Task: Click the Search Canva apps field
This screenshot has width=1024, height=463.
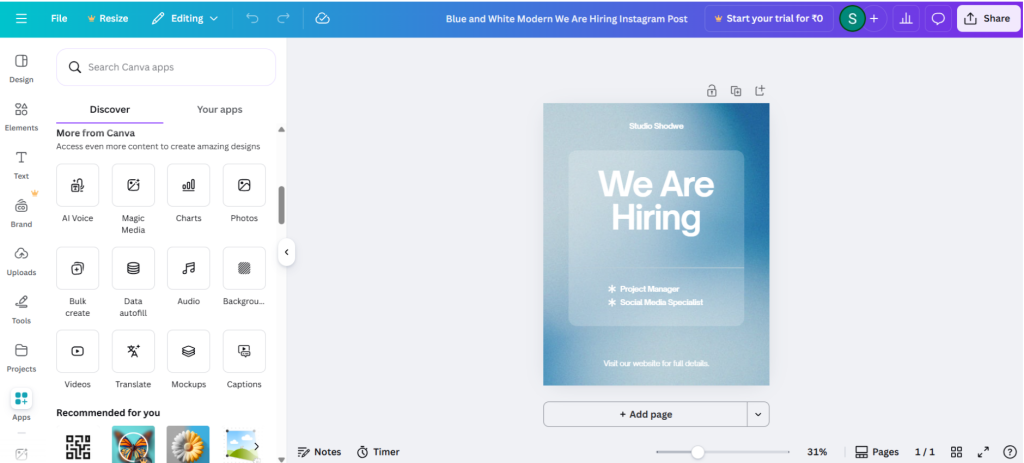Action: point(166,67)
